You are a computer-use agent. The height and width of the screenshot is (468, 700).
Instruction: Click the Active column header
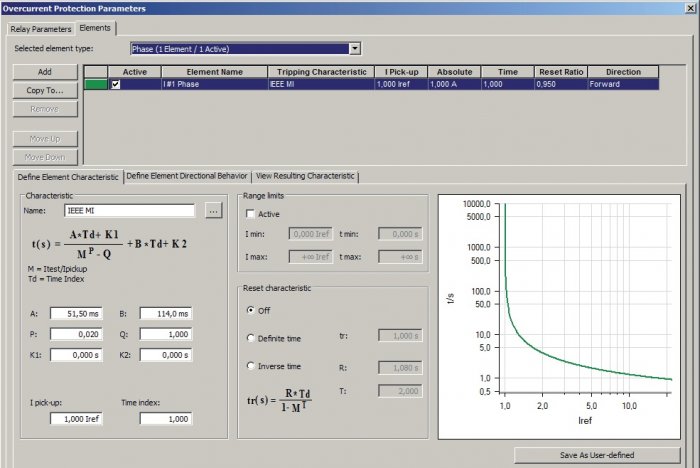[134, 72]
